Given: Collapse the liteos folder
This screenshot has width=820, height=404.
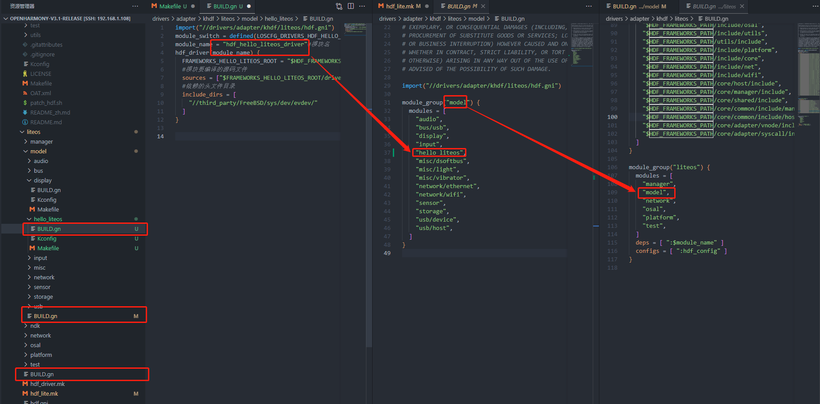Looking at the screenshot, I should pyautogui.click(x=22, y=132).
